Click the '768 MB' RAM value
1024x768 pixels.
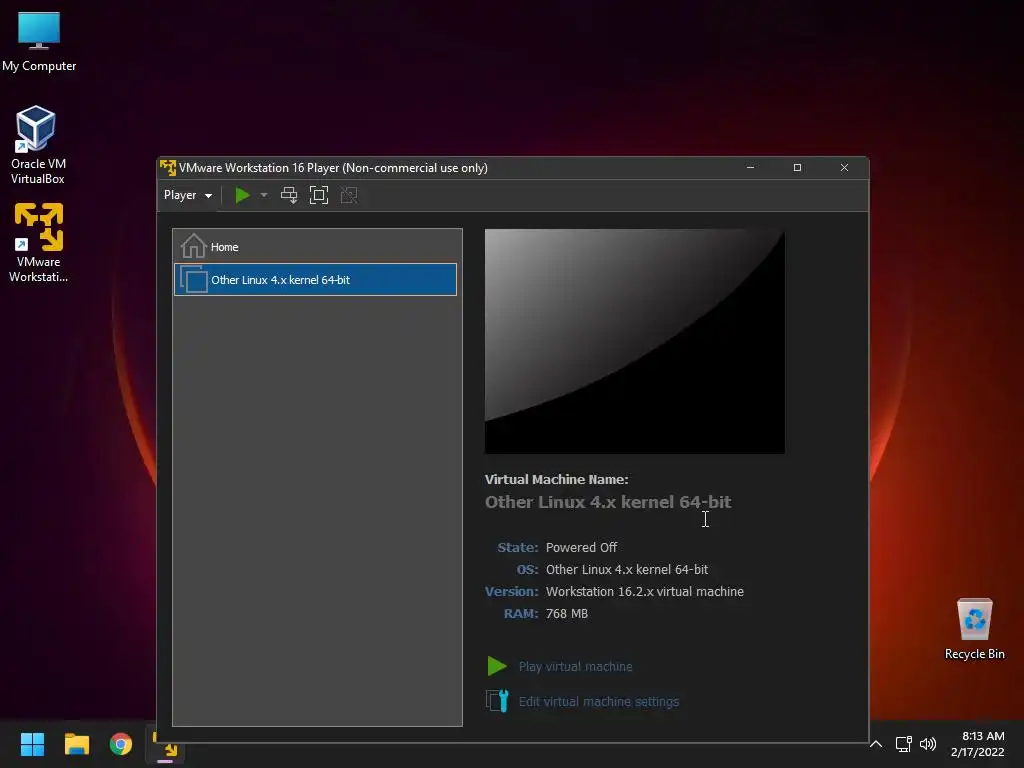click(x=567, y=614)
